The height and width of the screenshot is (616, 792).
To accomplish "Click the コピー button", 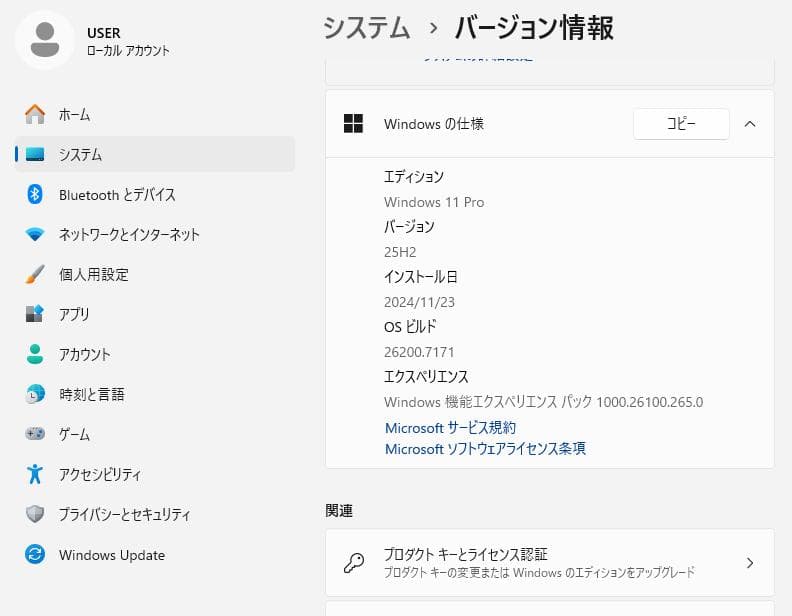I will (681, 124).
